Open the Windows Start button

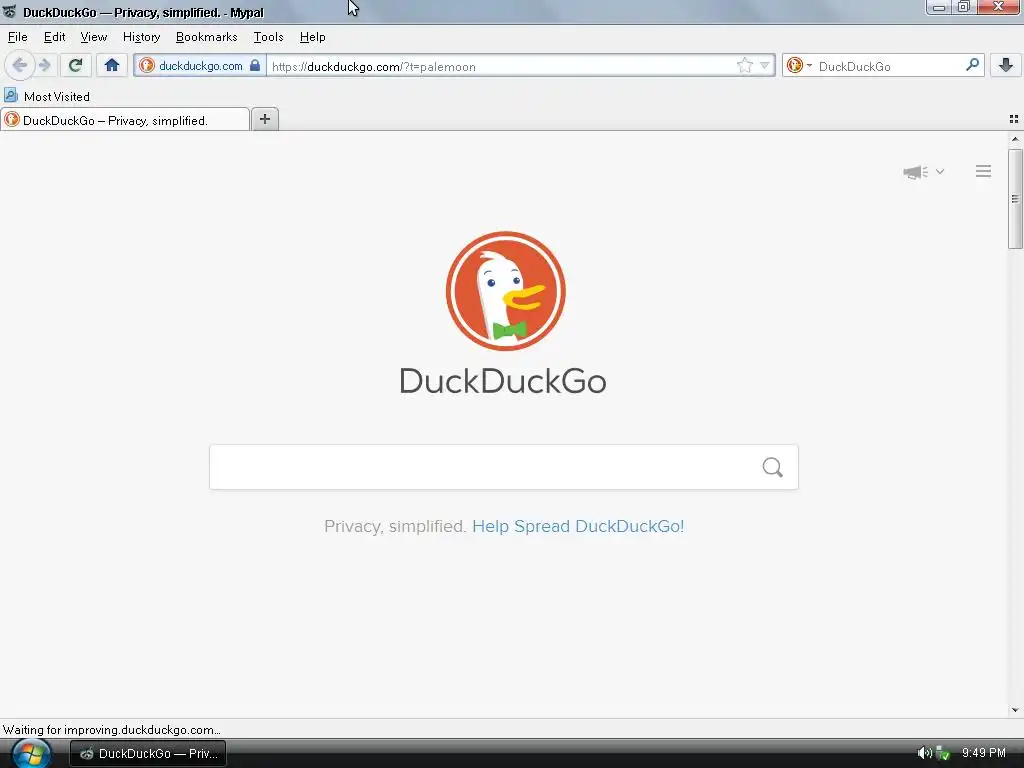tap(31, 754)
